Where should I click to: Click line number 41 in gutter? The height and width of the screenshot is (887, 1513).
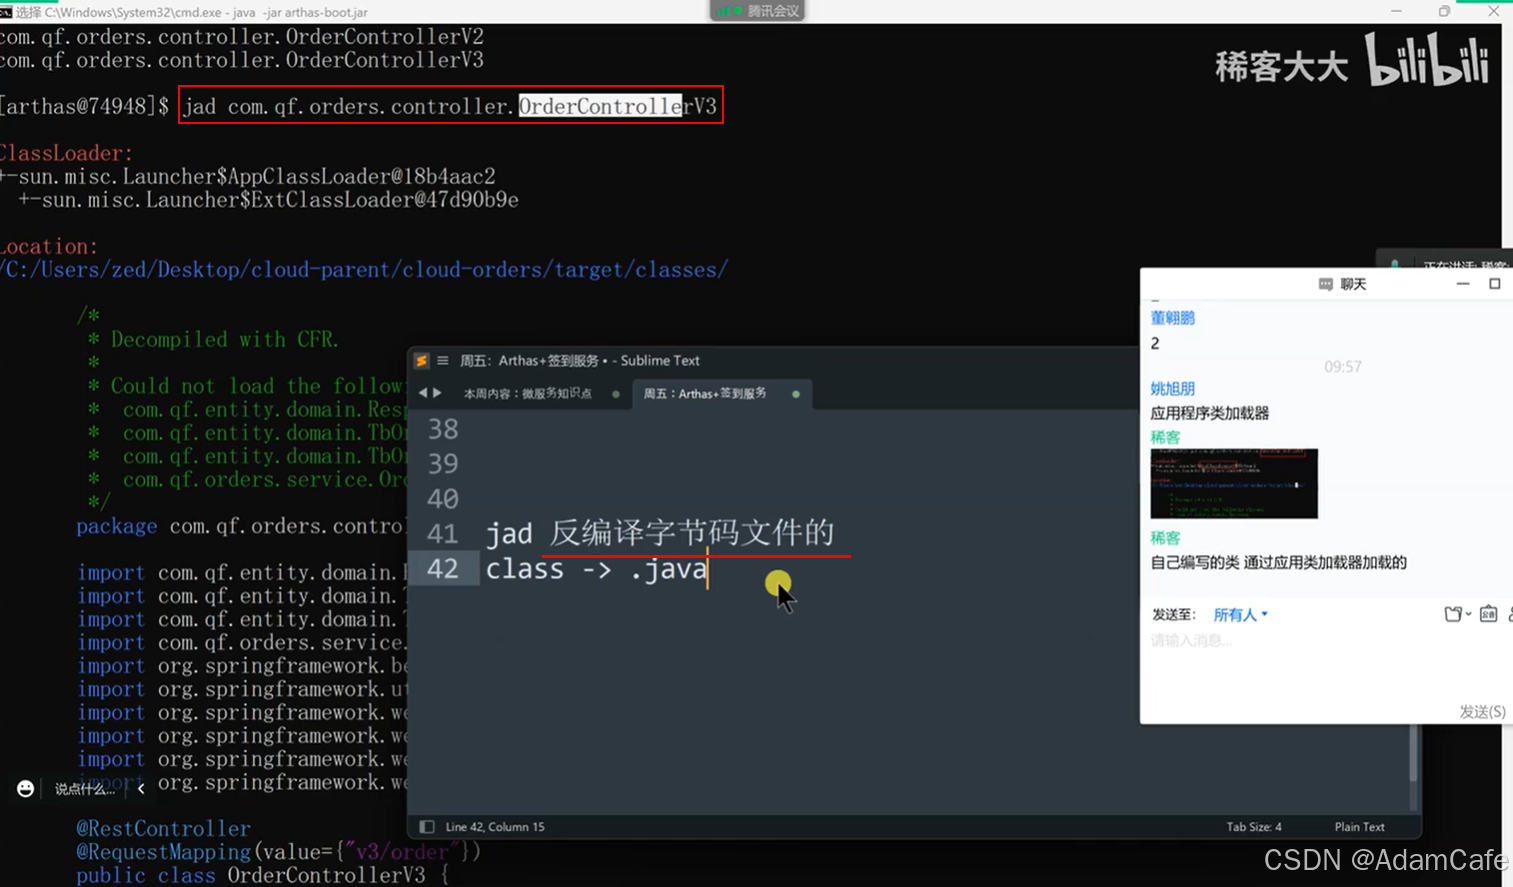(x=443, y=534)
